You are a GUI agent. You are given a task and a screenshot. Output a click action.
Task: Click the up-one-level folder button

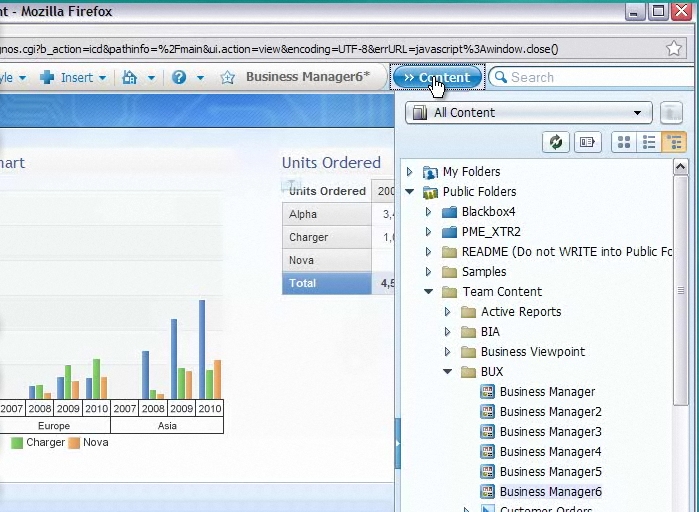[x=671, y=112]
